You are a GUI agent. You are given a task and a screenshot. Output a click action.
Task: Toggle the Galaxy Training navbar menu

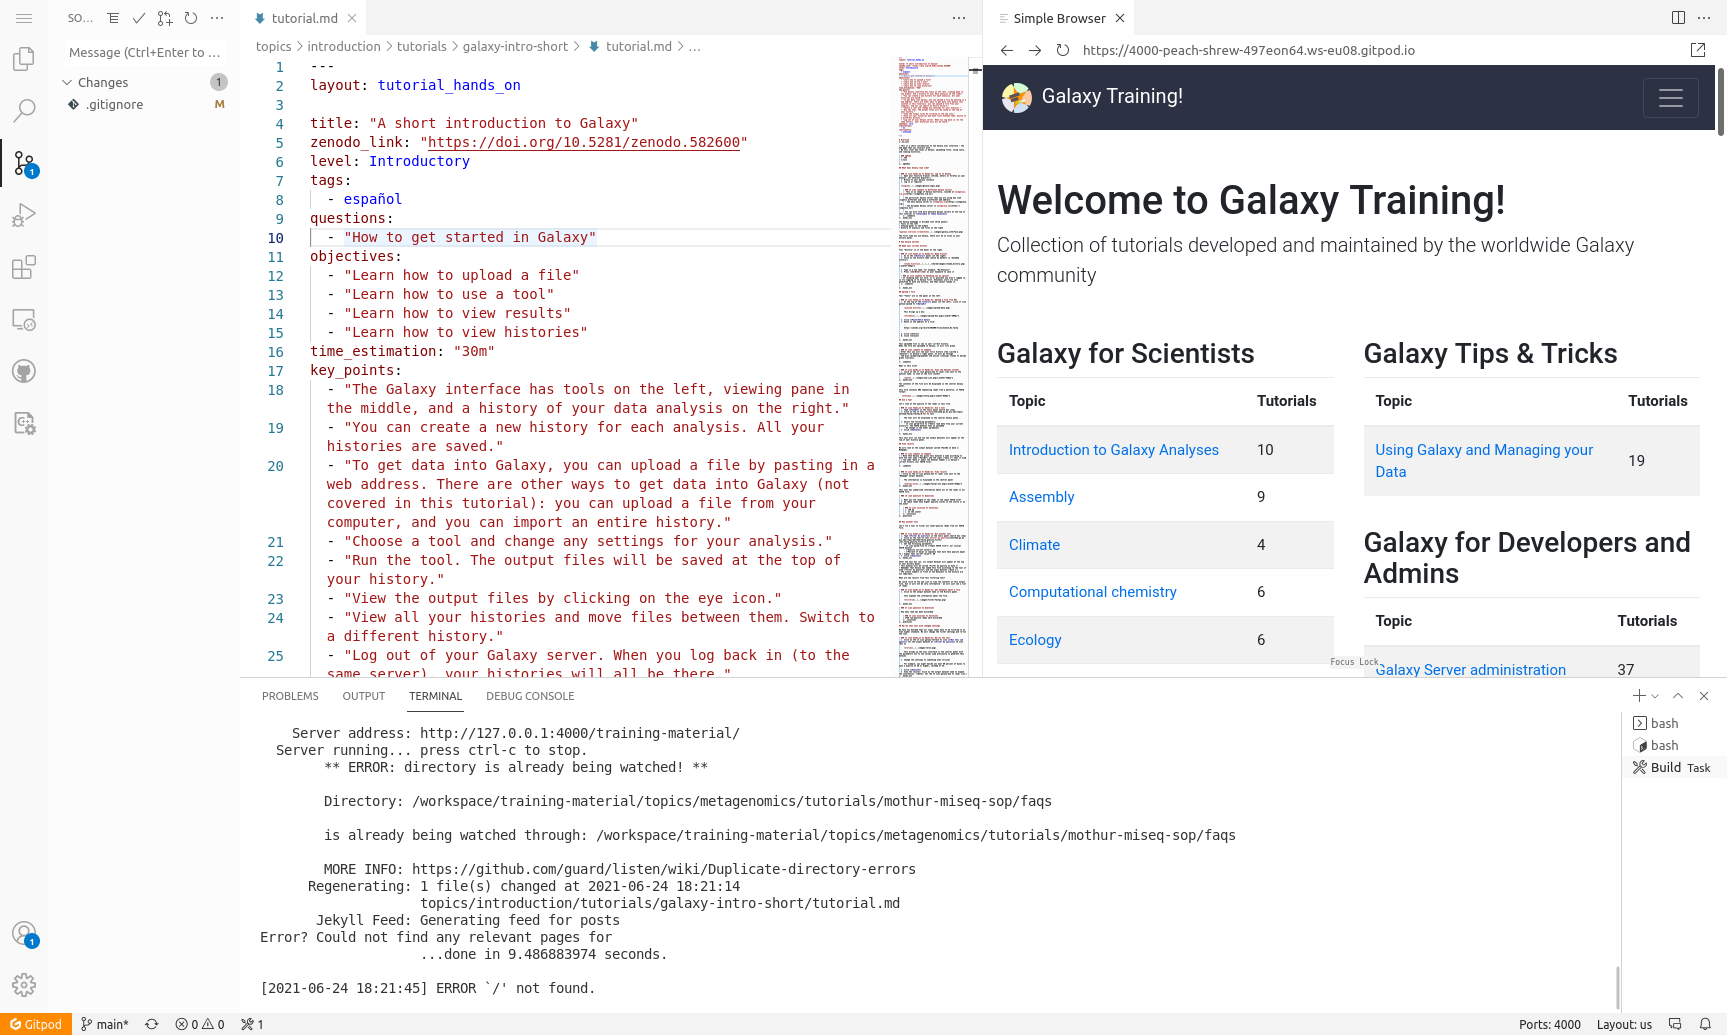pyautogui.click(x=1671, y=97)
